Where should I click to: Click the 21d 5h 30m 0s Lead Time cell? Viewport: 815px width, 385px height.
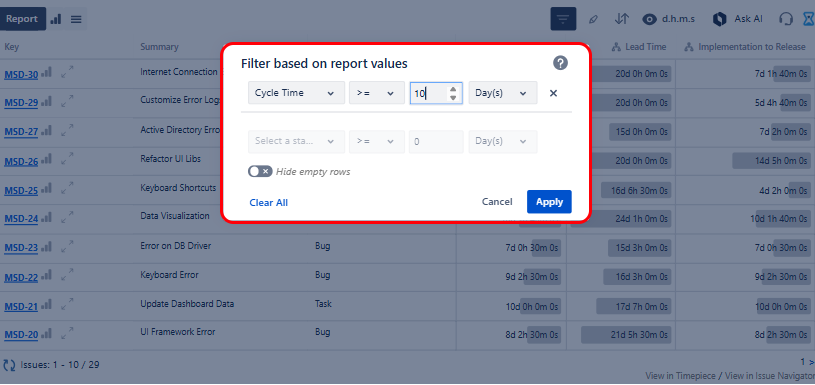tap(626, 335)
